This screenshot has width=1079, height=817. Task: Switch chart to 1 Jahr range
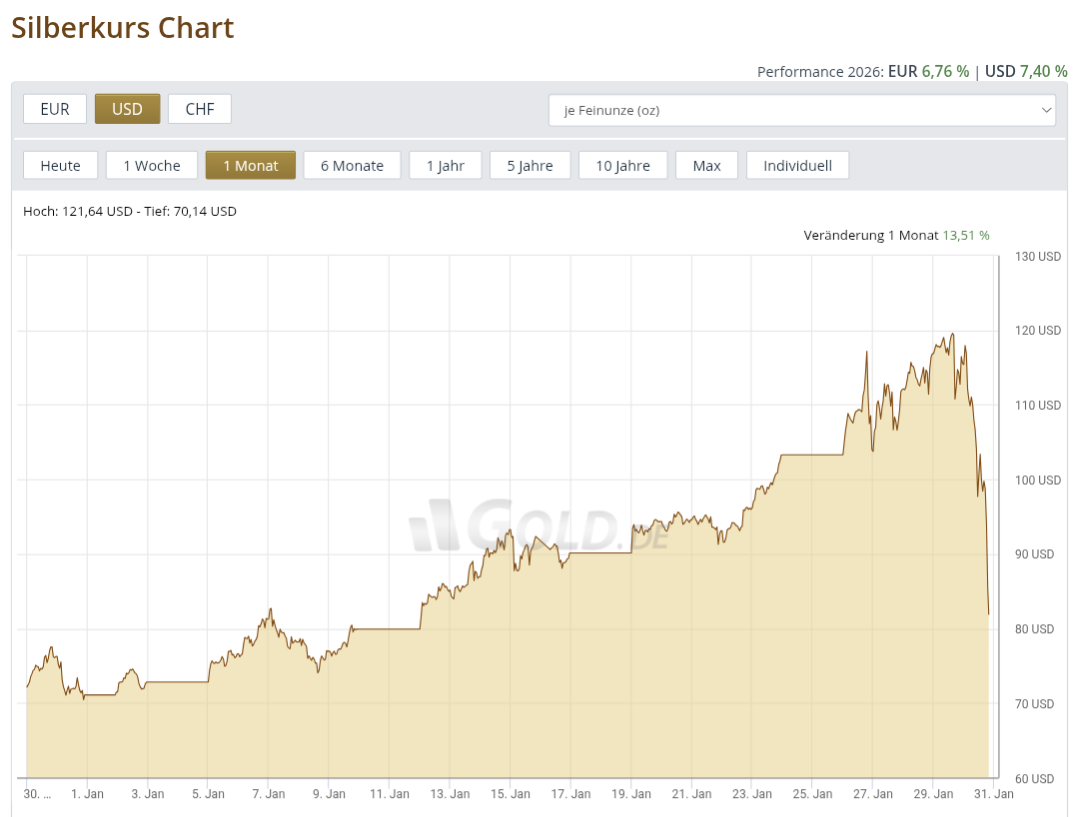445,165
